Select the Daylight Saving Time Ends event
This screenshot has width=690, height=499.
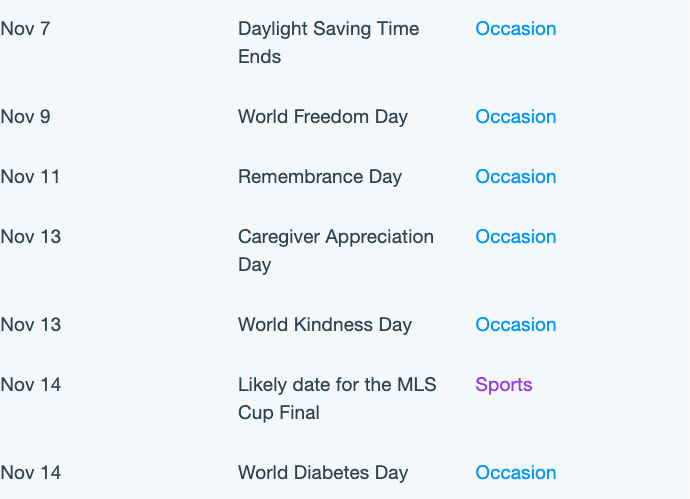click(329, 43)
